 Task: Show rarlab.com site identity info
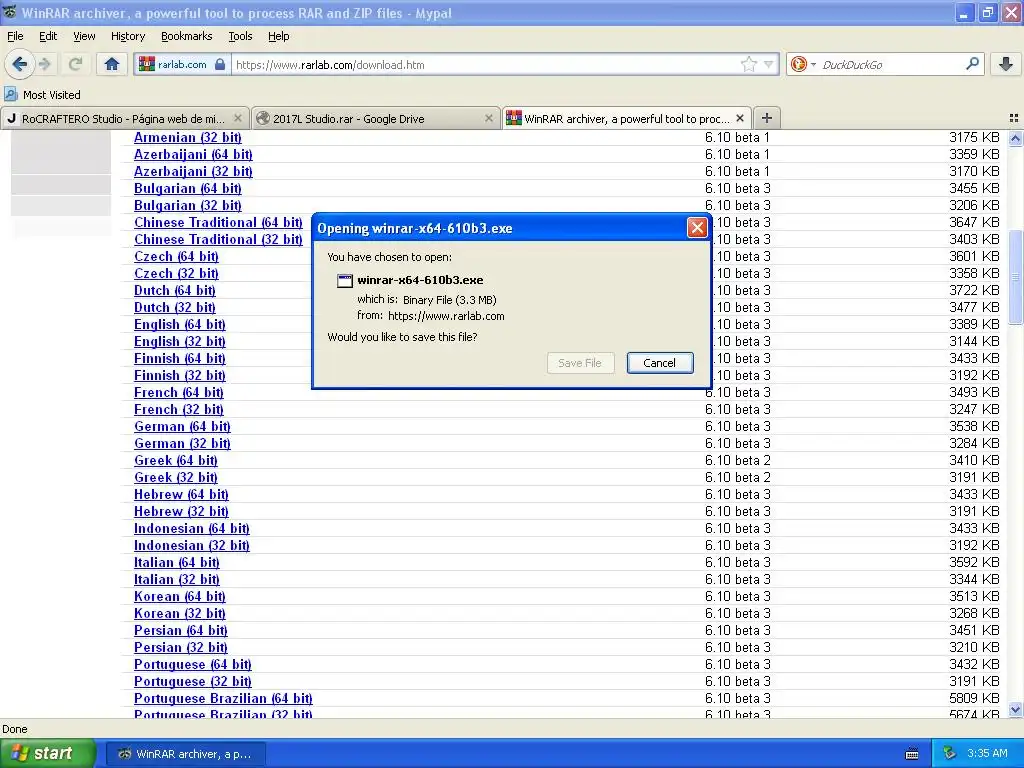(182, 65)
